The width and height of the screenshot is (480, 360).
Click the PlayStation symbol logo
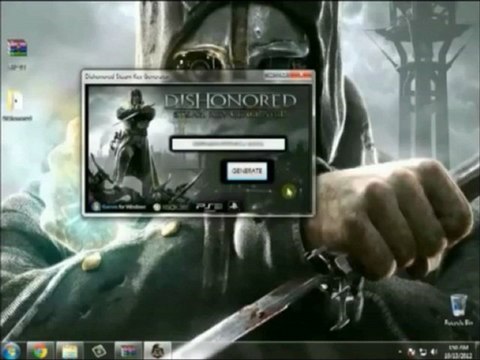tap(233, 206)
